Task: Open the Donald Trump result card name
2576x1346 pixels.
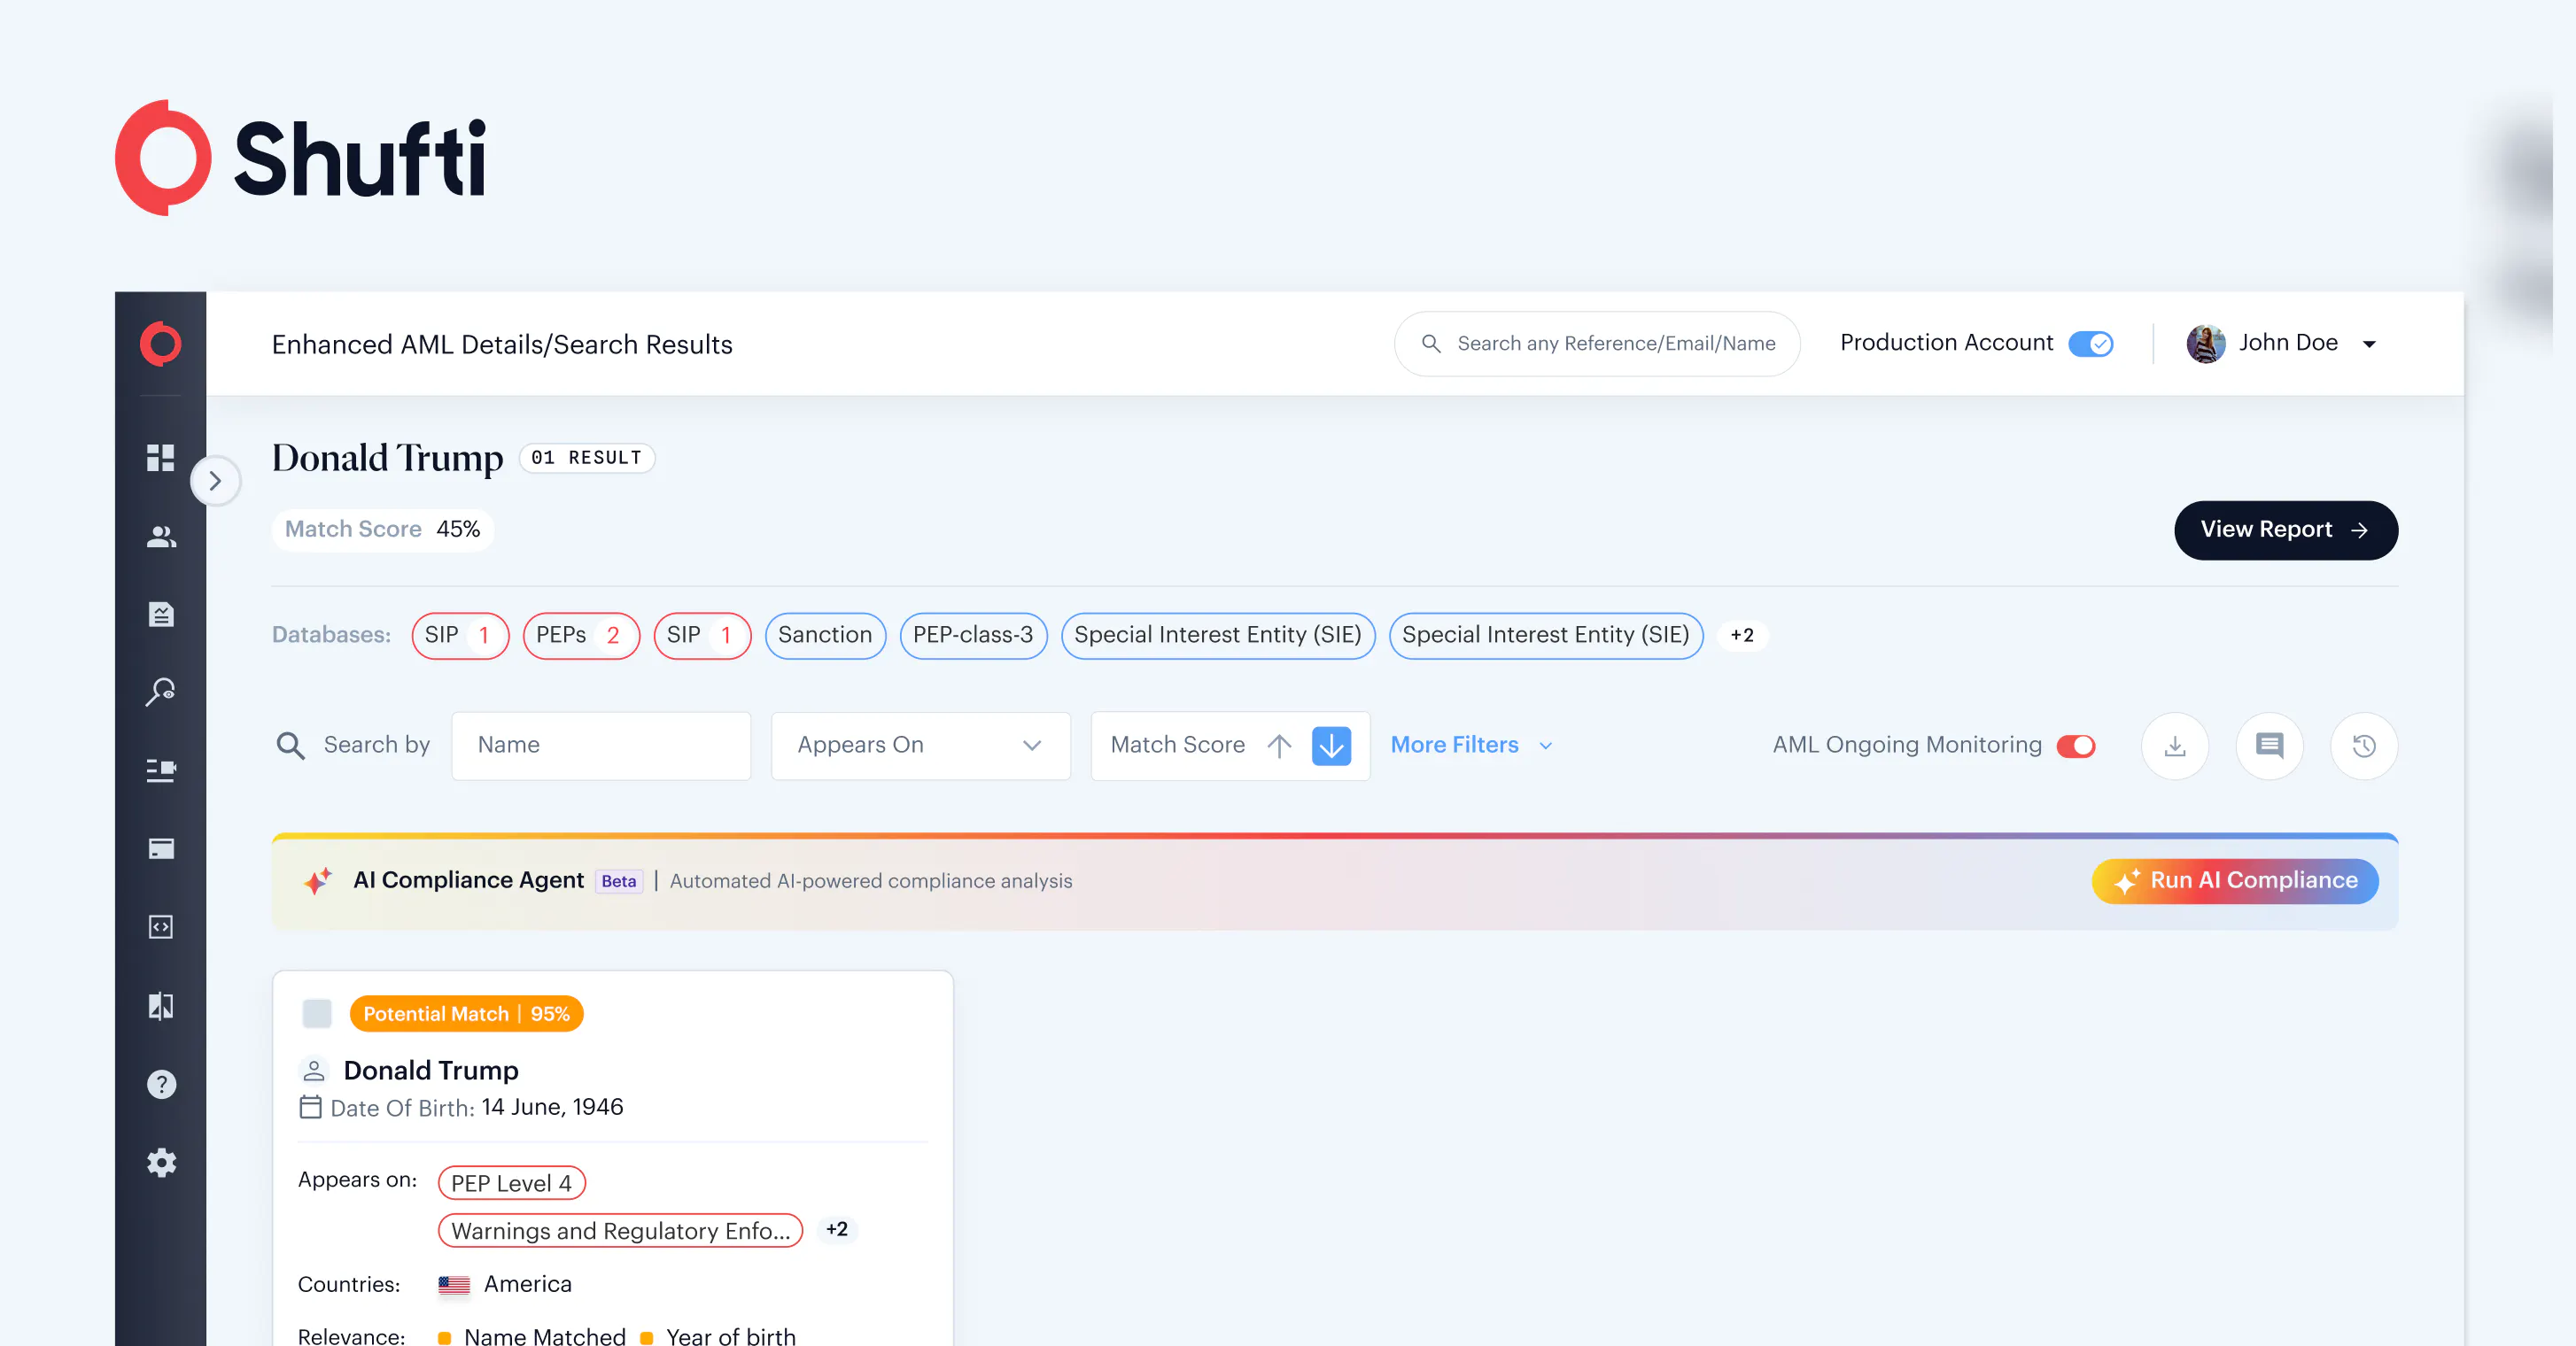Action: coord(431,1071)
